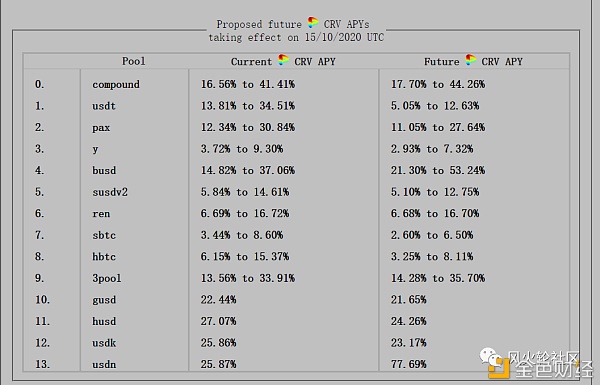Click the pax pool name

pyautogui.click(x=101, y=128)
